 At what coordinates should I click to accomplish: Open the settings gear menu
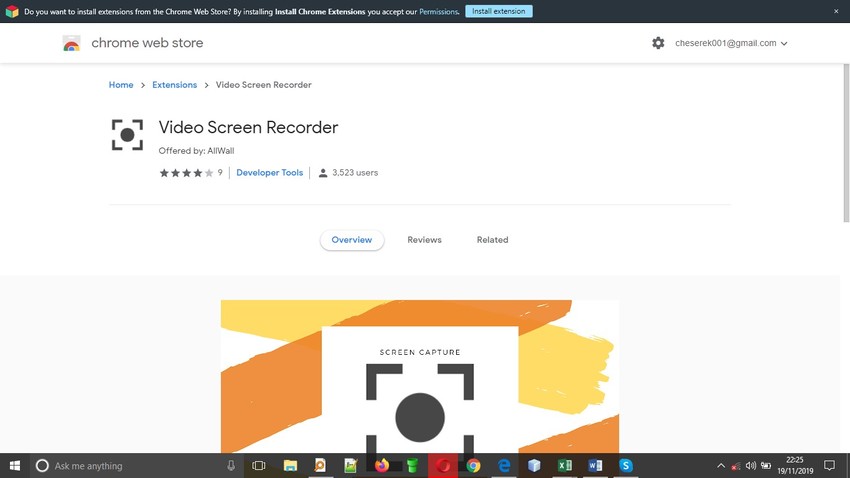pyautogui.click(x=658, y=43)
